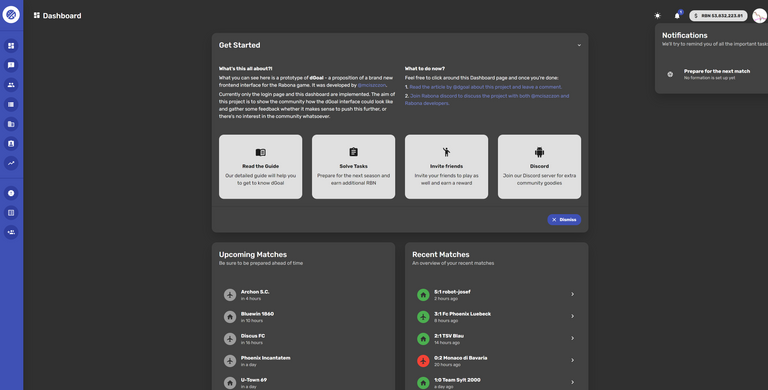This screenshot has width=768, height=390.
Task: Dismiss the Get Started panel
Action: pyautogui.click(x=564, y=219)
